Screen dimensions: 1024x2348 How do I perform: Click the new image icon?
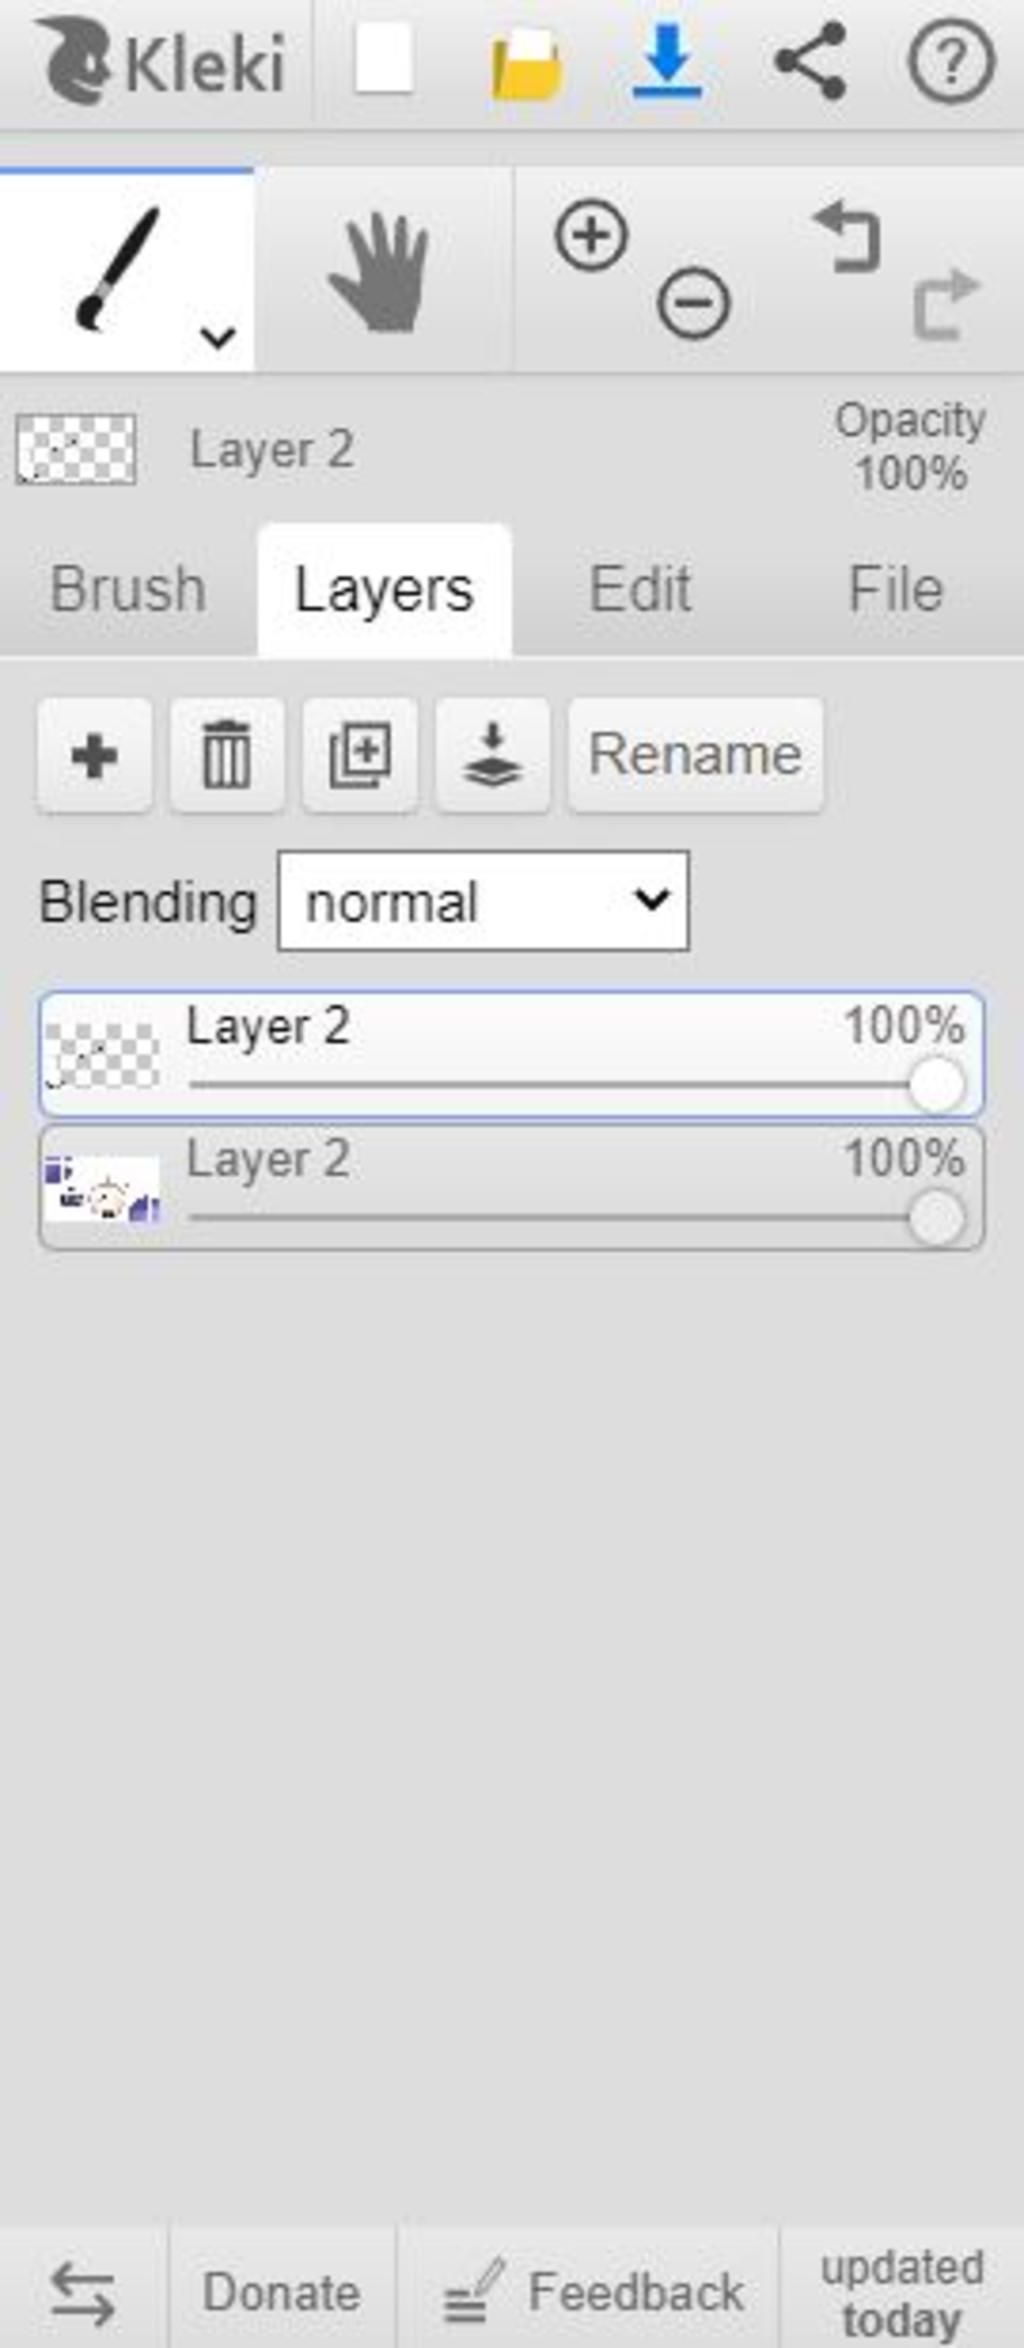pyautogui.click(x=384, y=60)
